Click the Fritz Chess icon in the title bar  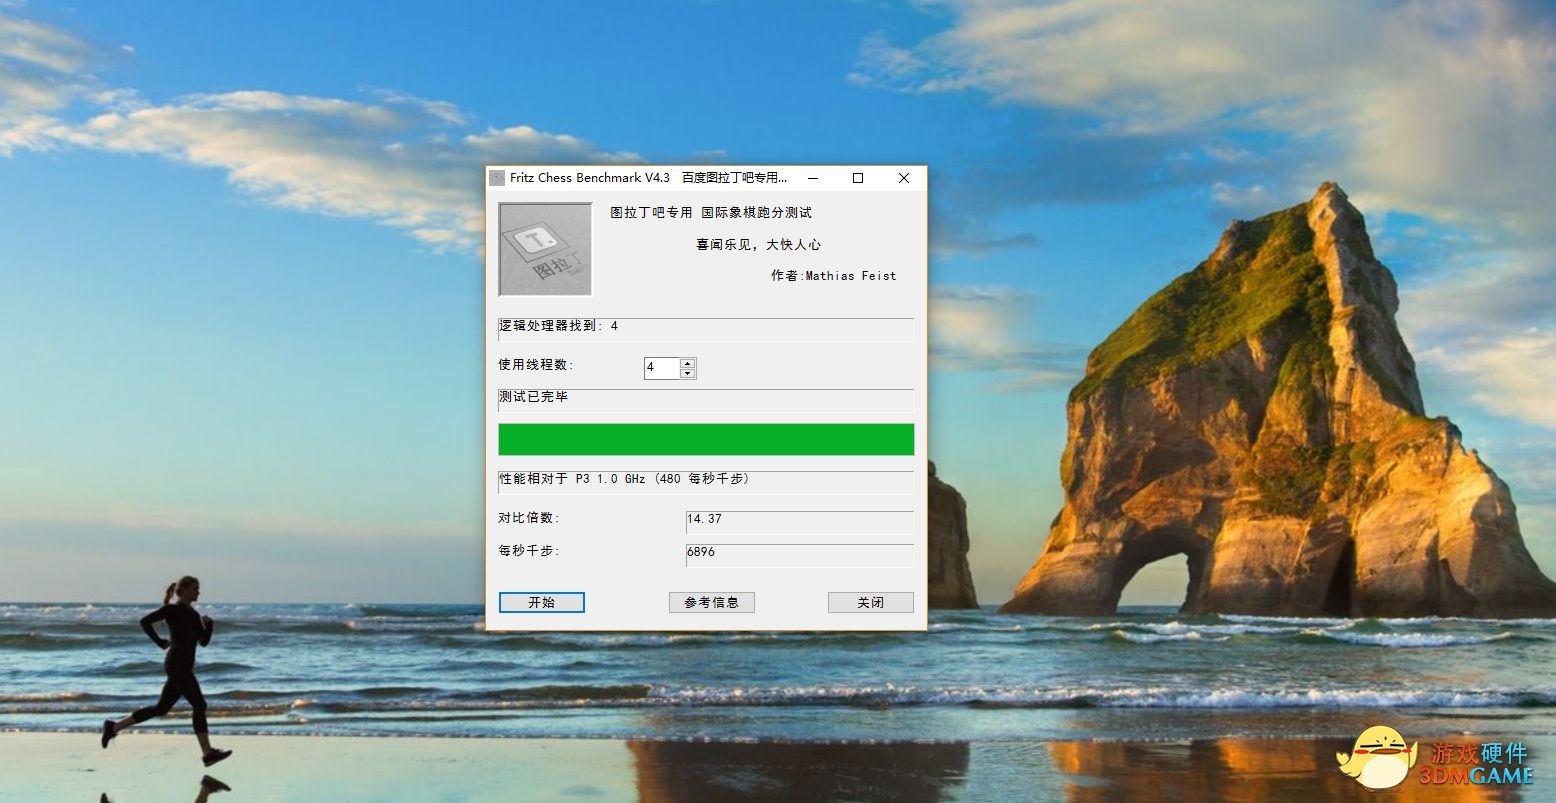(x=496, y=177)
